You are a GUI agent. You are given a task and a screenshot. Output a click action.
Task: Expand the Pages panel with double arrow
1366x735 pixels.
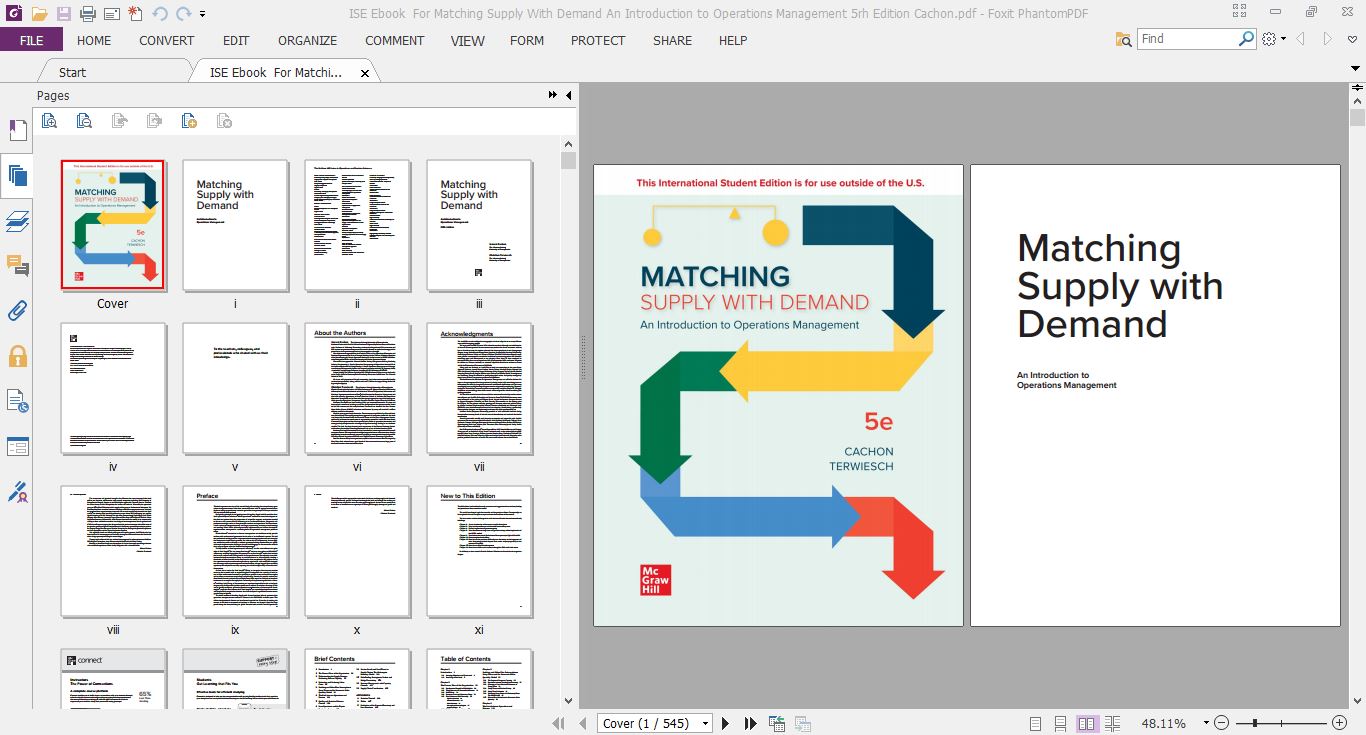[553, 95]
